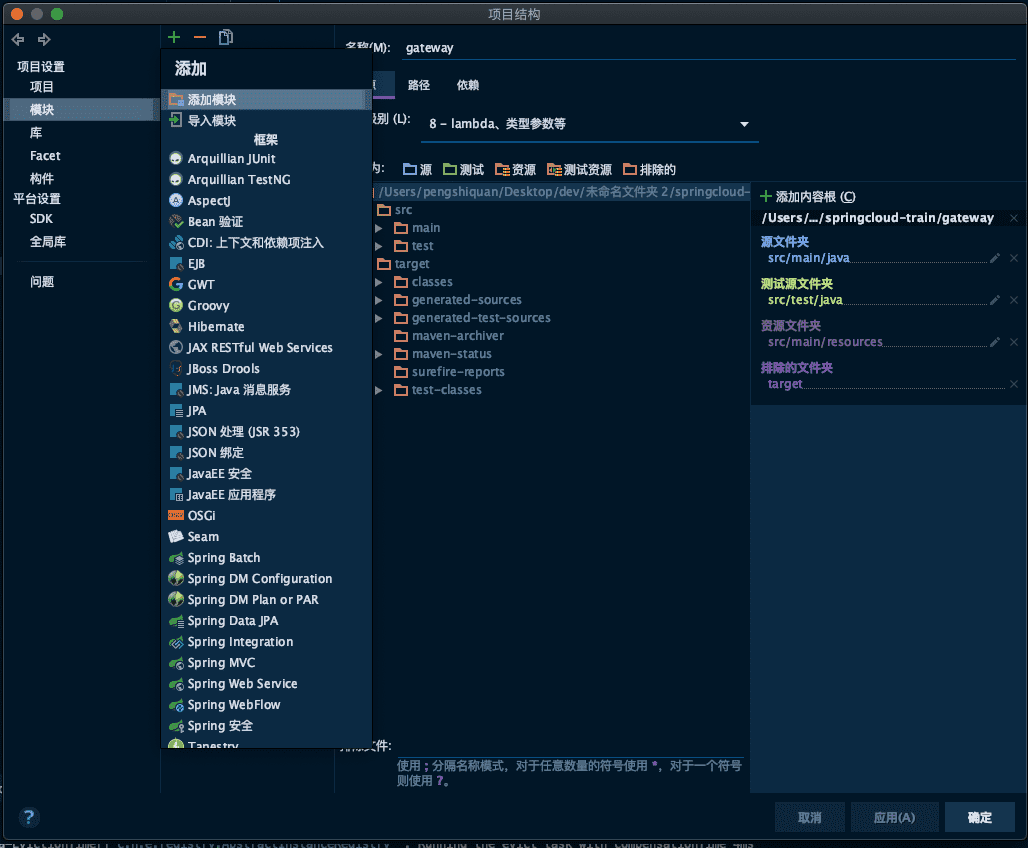Click the green plus add icon
1028x848 pixels.
tap(174, 37)
